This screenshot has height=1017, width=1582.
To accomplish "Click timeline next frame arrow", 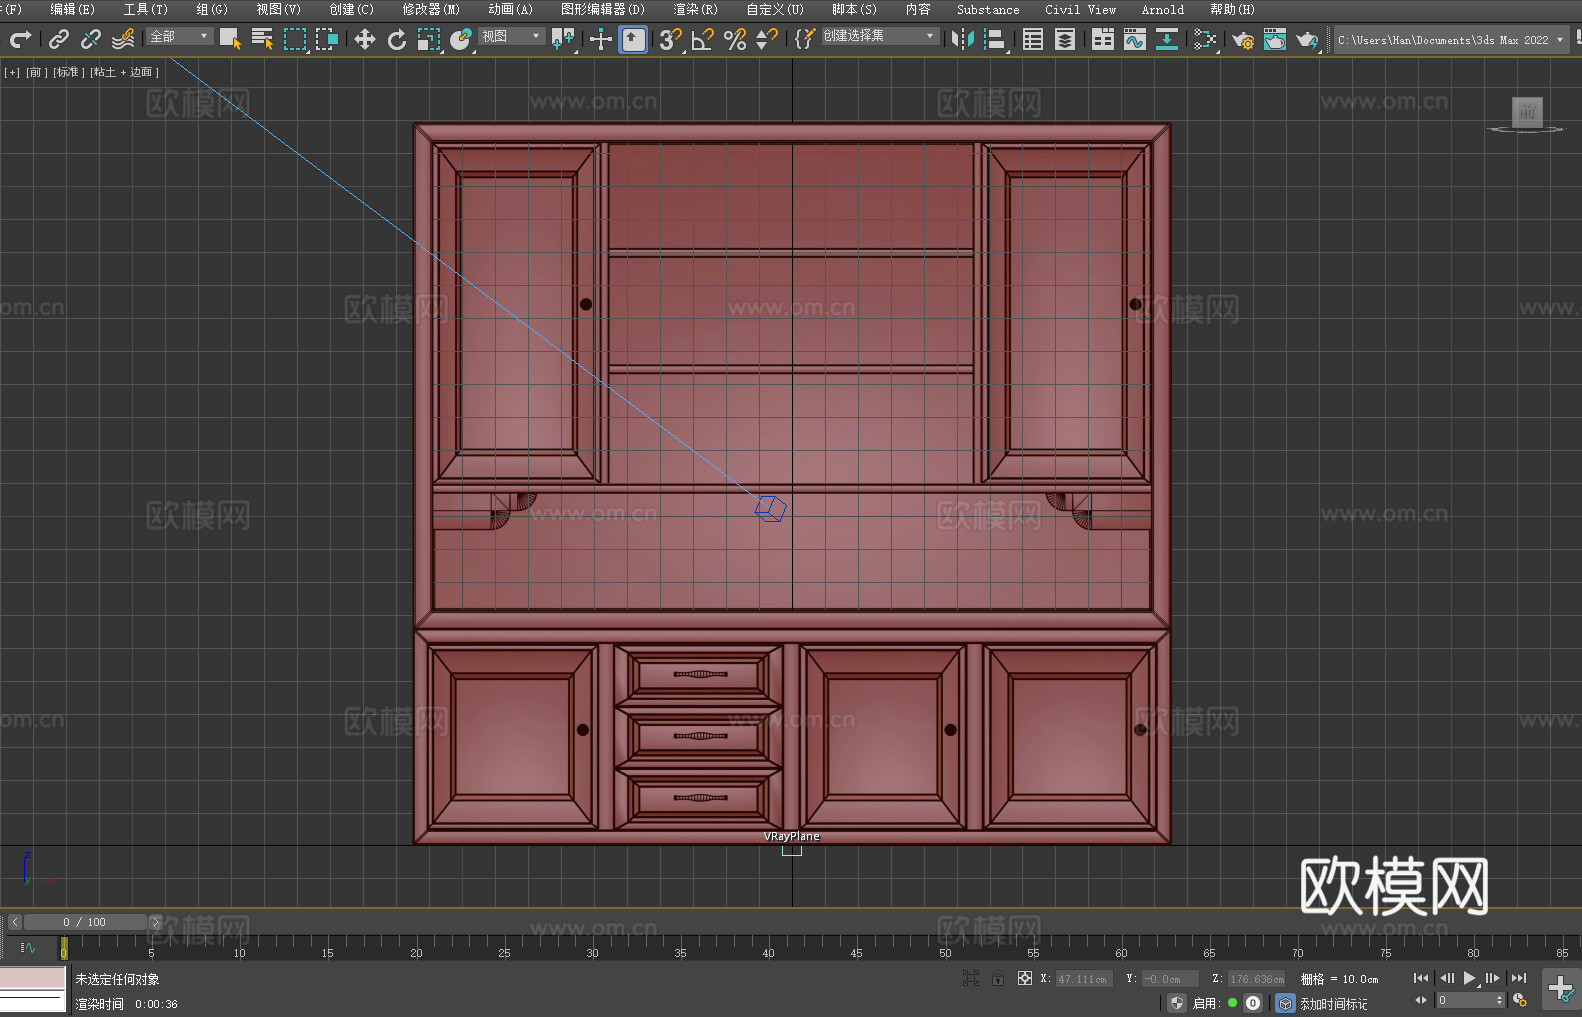I will [x=155, y=922].
